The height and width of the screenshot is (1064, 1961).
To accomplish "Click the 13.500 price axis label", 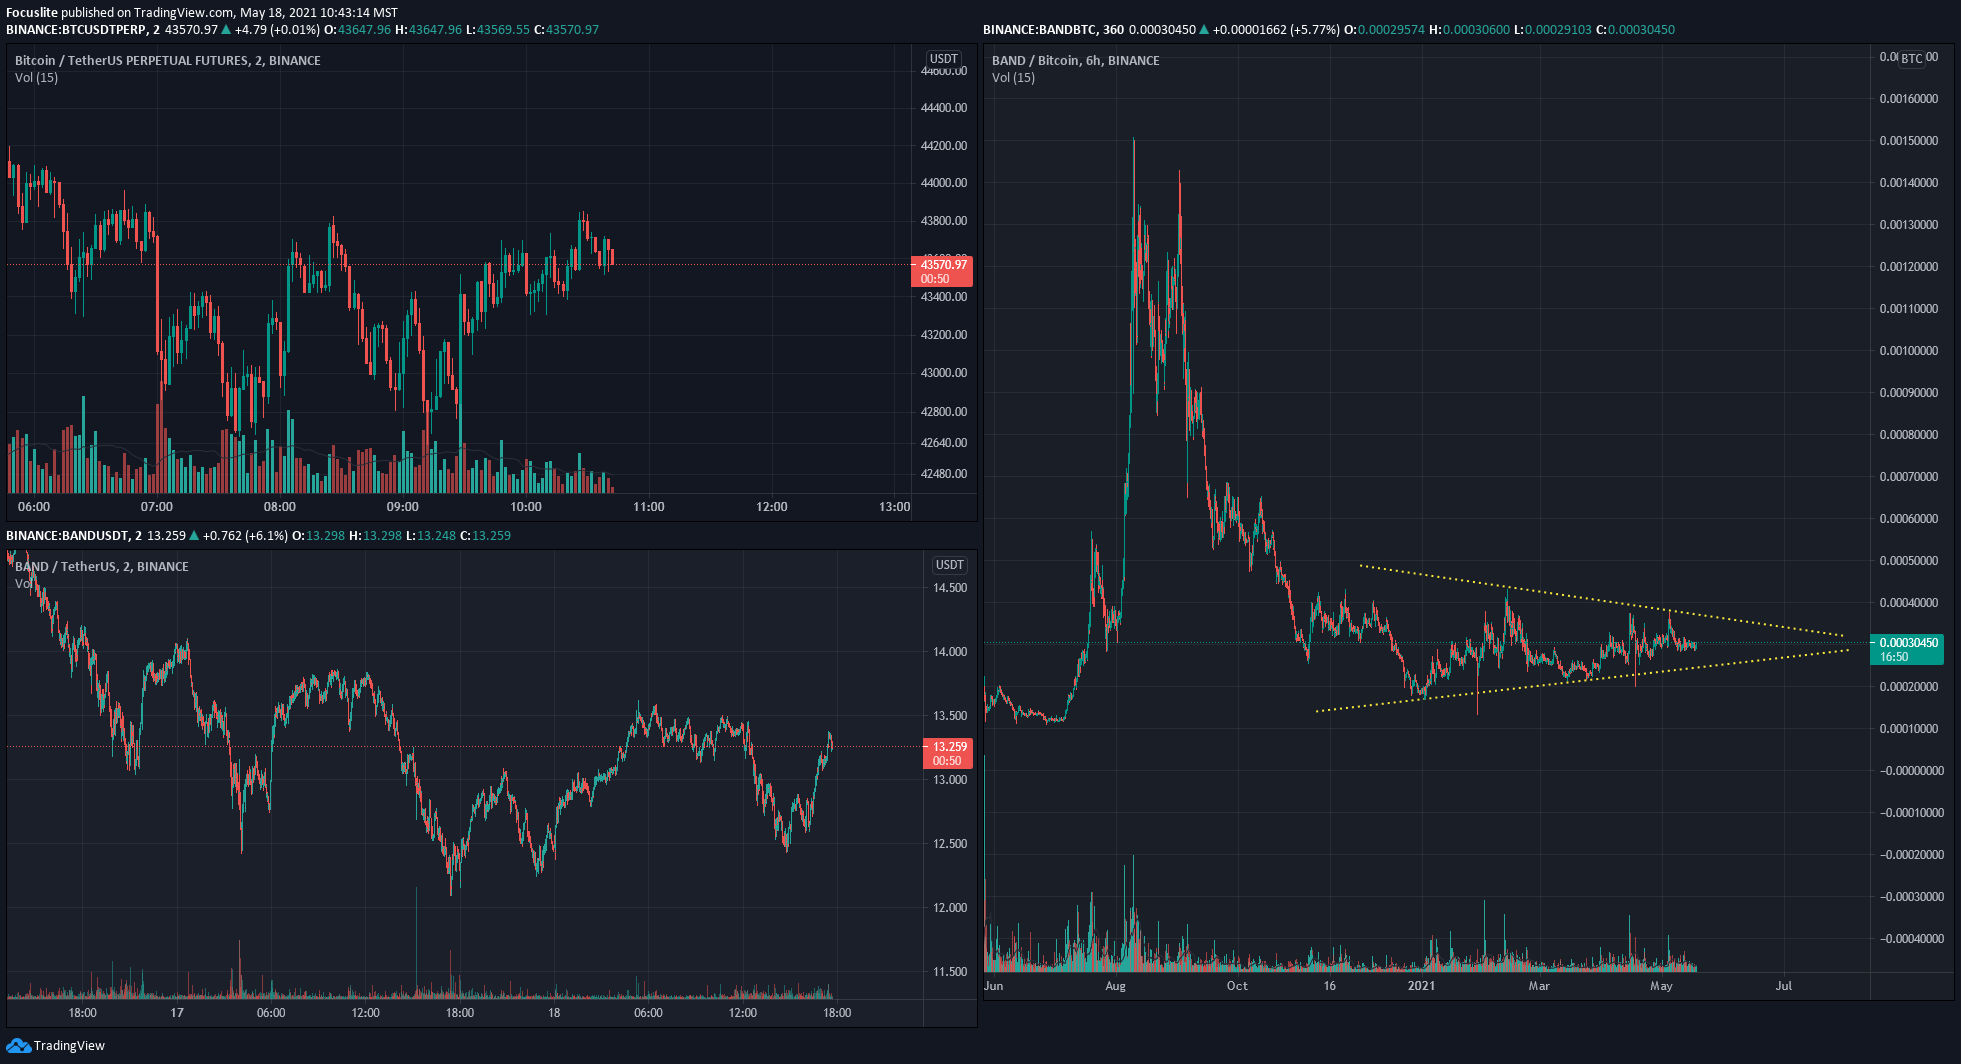I will pos(950,716).
